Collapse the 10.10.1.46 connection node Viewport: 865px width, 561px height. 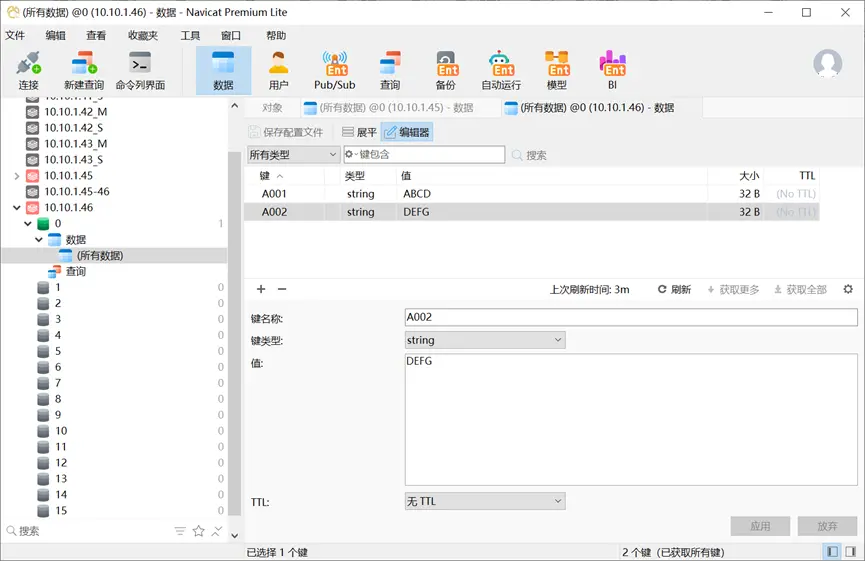click(17, 208)
